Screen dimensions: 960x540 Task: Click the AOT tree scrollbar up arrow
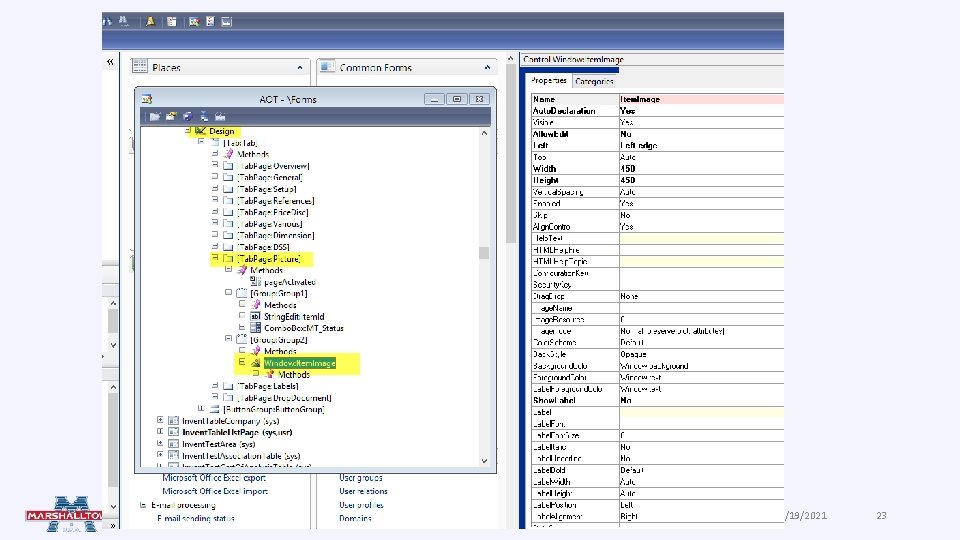click(484, 133)
